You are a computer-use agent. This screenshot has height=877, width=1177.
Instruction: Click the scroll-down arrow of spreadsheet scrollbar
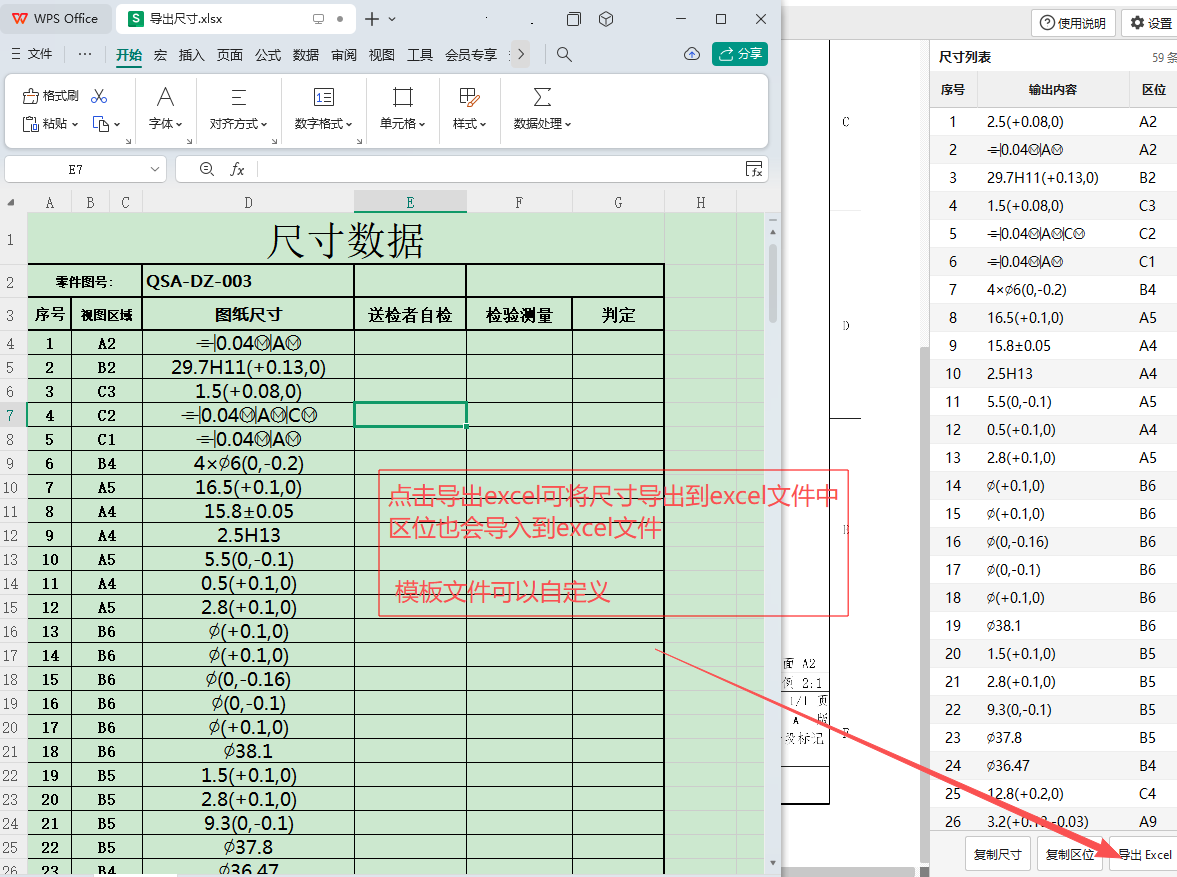click(772, 863)
